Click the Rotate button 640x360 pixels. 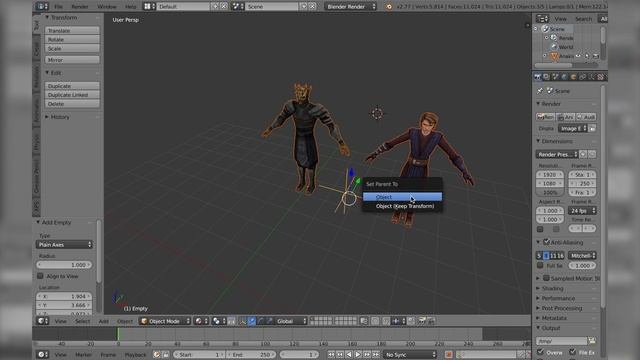click(72, 39)
